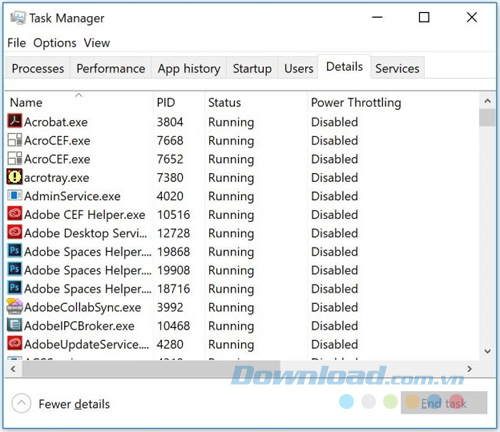Select the AdminService.exe process name
Viewport: 500px width, 432px height.
(x=72, y=196)
